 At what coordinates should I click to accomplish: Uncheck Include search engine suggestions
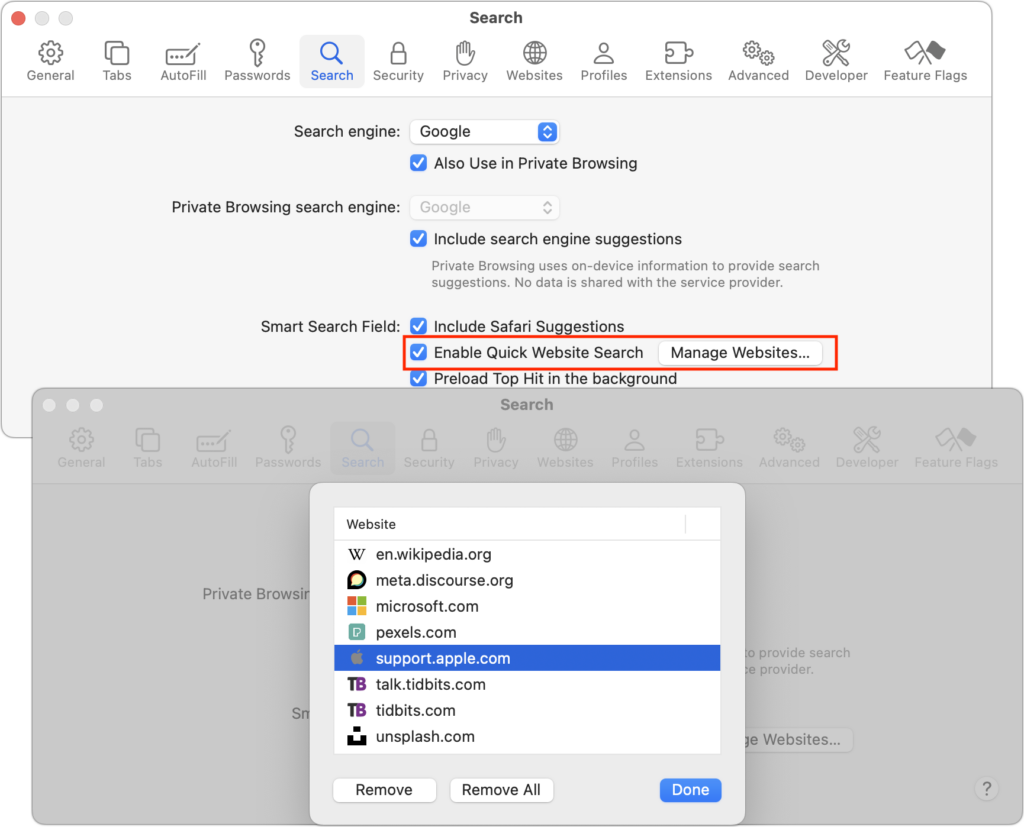point(419,239)
